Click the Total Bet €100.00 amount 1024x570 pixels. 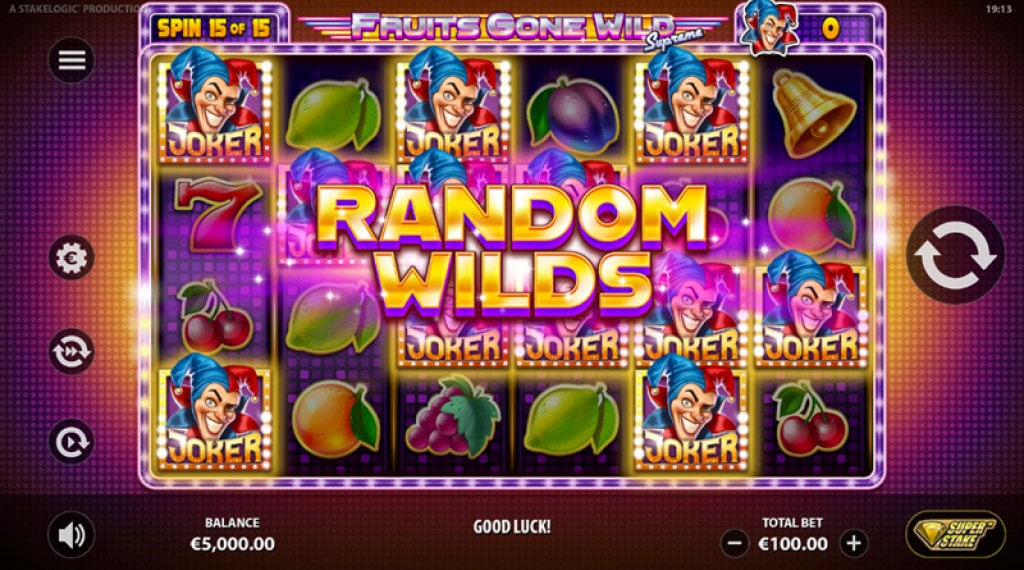click(793, 543)
